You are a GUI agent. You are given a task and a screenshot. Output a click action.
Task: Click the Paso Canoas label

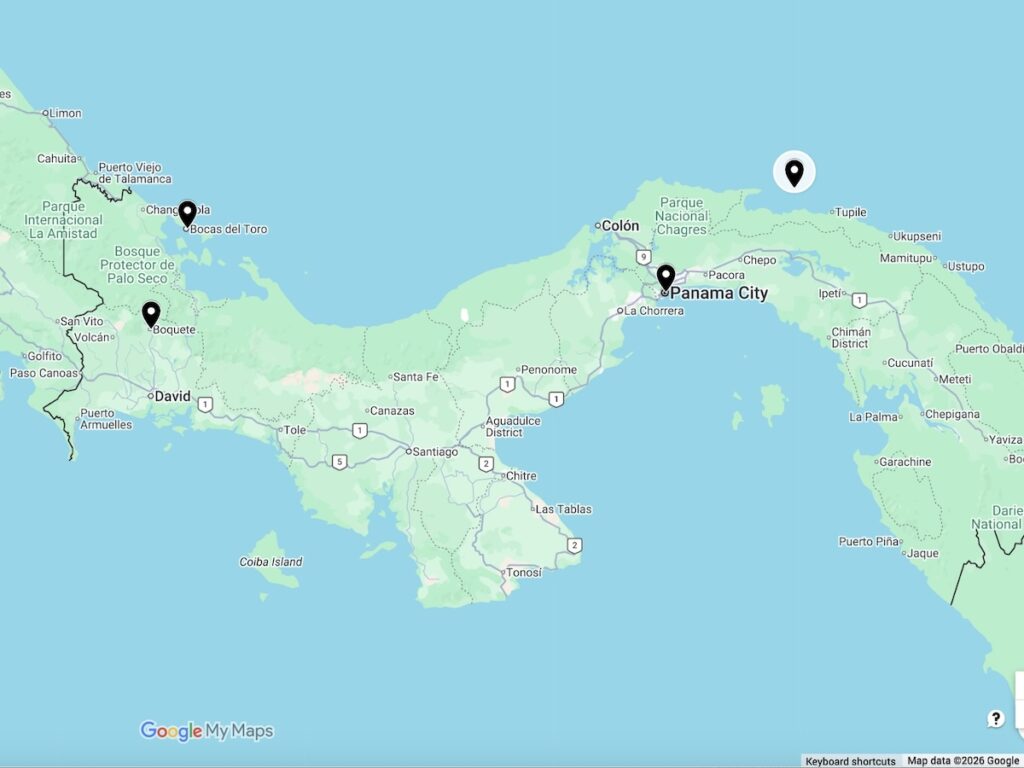pos(44,373)
